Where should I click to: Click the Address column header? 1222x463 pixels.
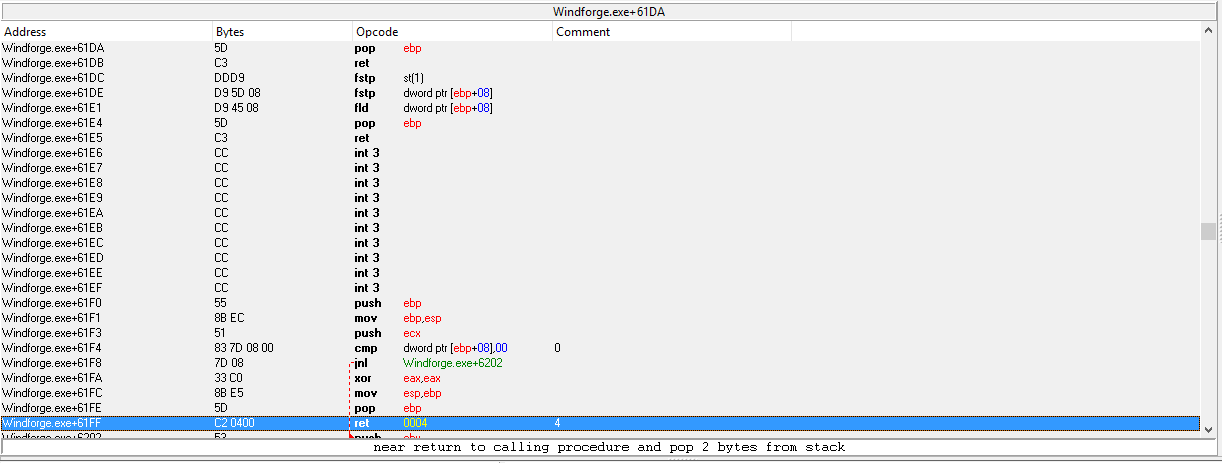[x=106, y=32]
